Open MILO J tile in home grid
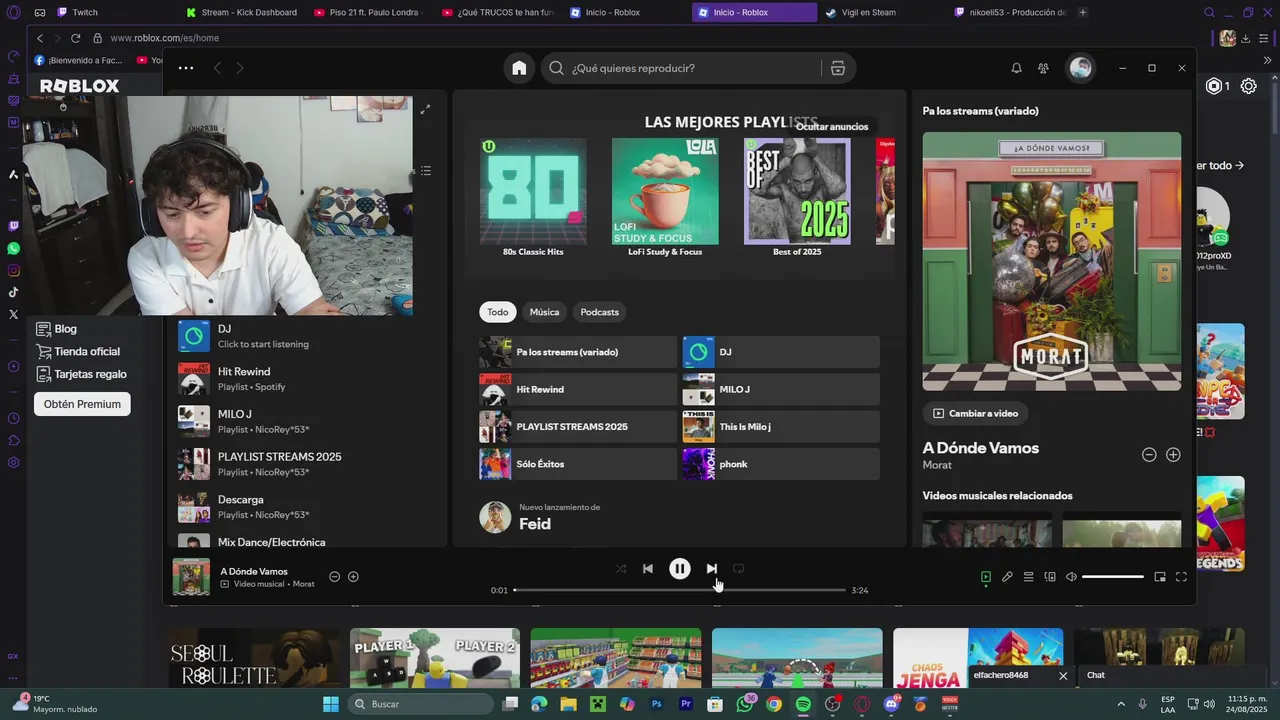 click(x=781, y=389)
